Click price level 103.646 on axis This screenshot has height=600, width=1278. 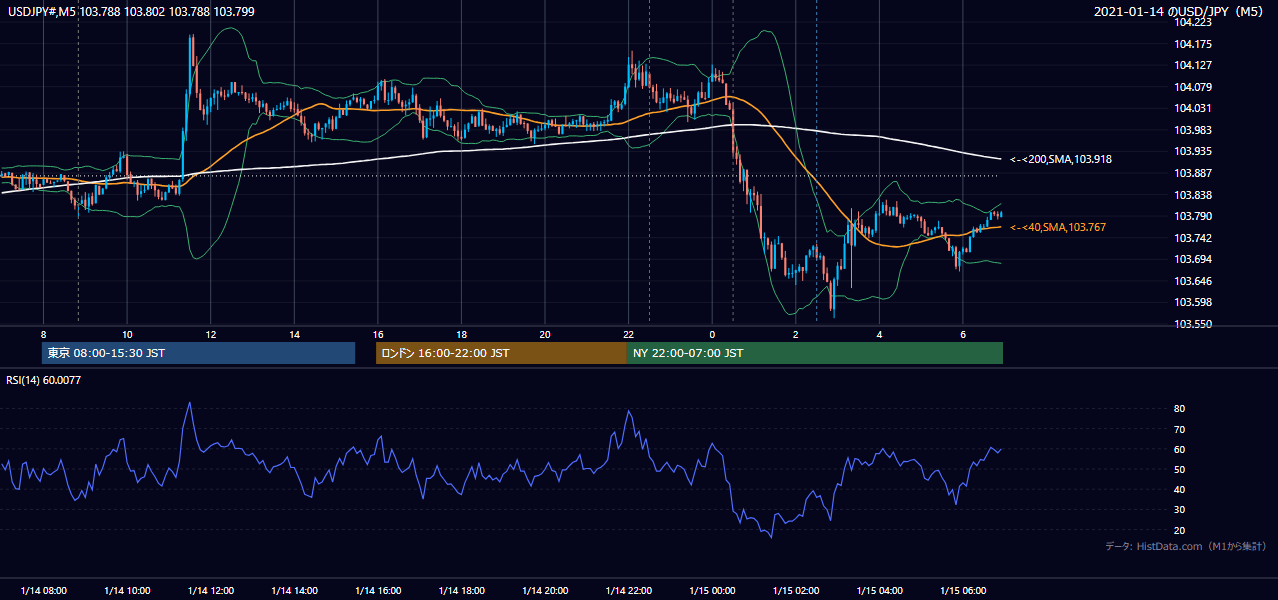pos(1194,281)
